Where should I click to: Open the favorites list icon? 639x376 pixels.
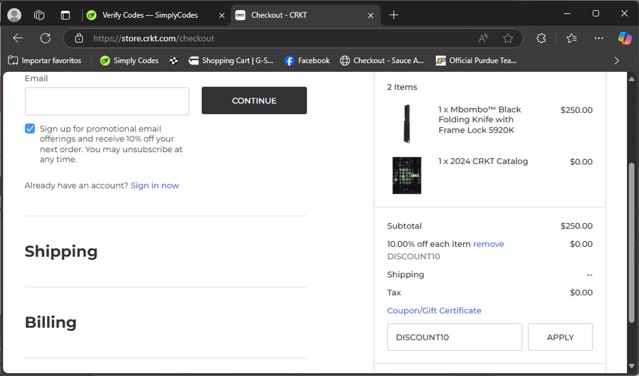(x=571, y=38)
